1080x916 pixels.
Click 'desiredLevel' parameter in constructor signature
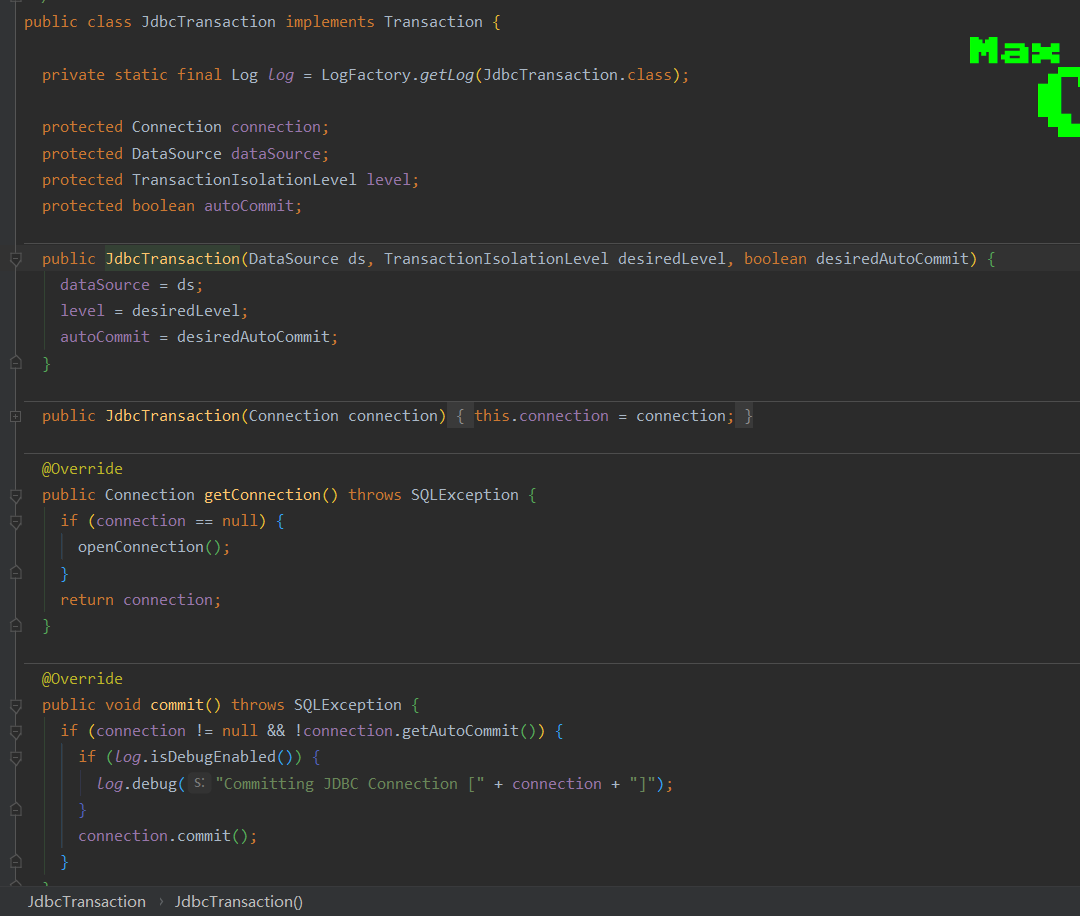672,259
